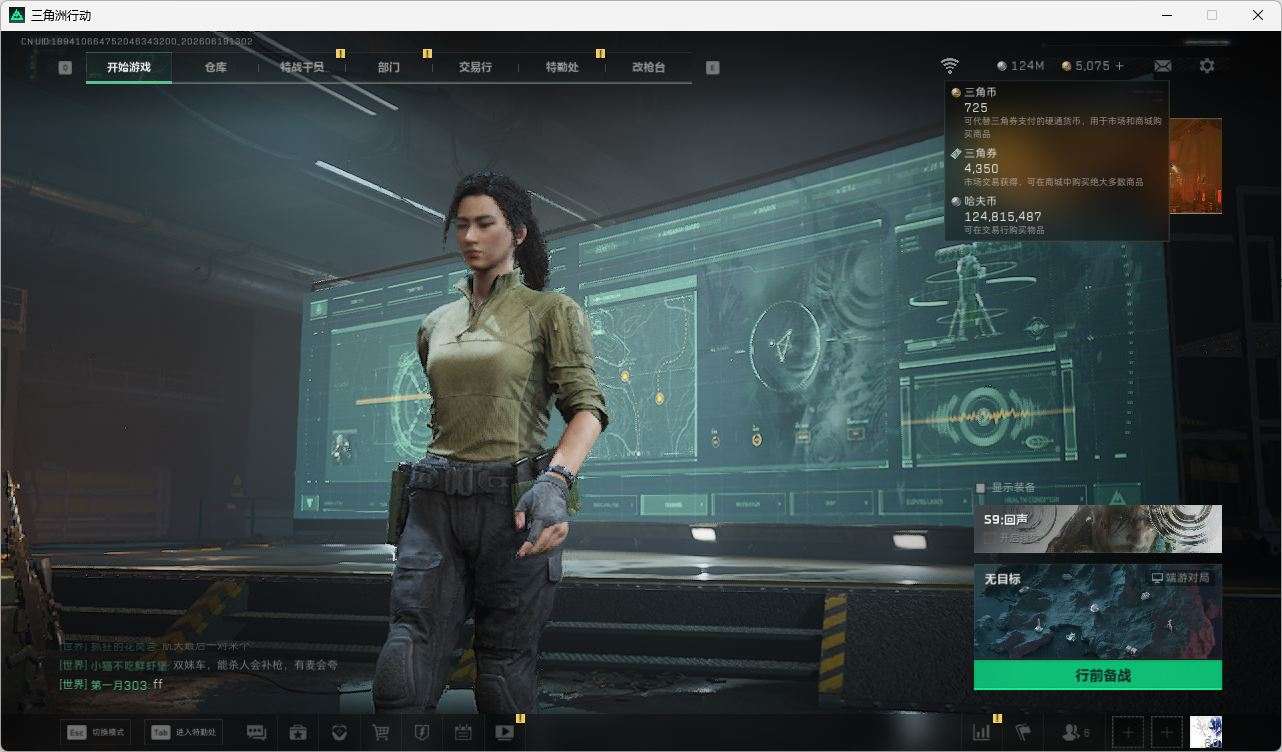Viewport: 1282px width, 752px height.
Task: Go to the 部门 tab
Action: point(389,67)
